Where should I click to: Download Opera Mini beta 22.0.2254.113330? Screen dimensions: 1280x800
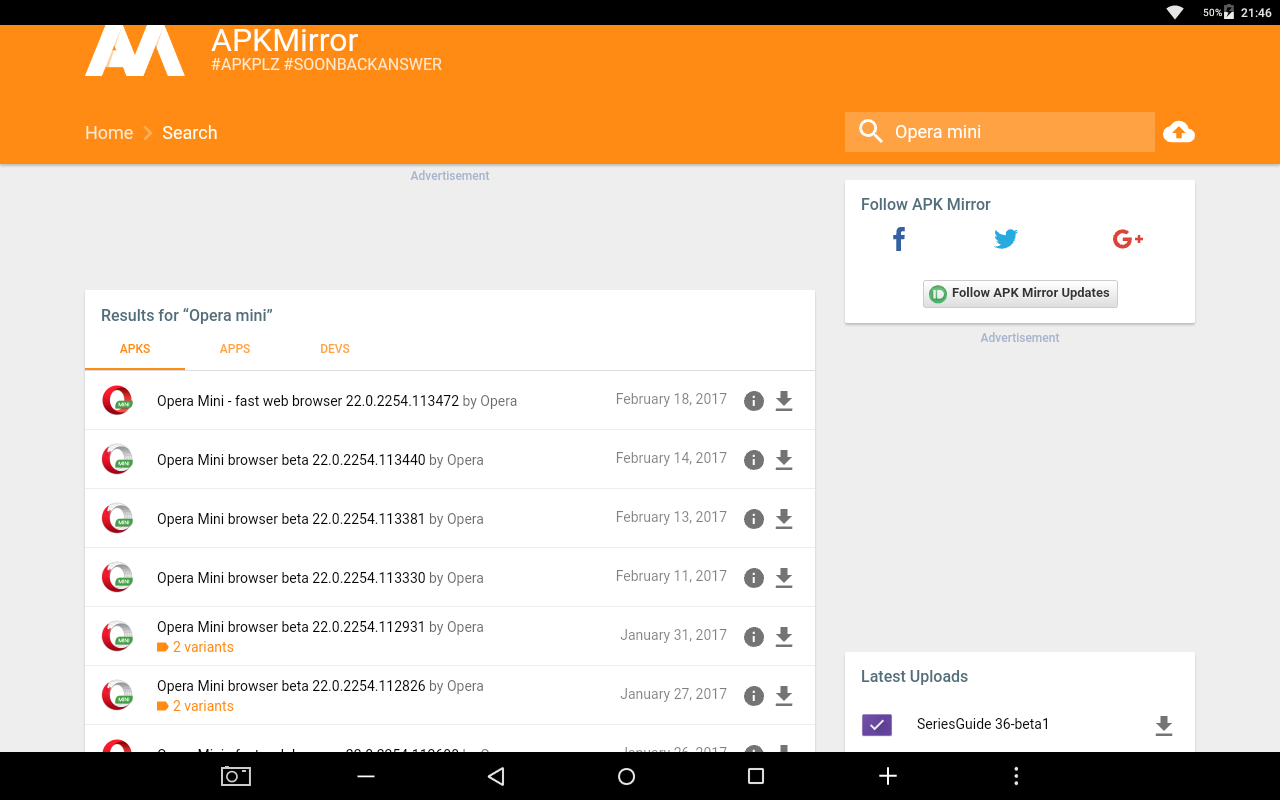pos(784,578)
